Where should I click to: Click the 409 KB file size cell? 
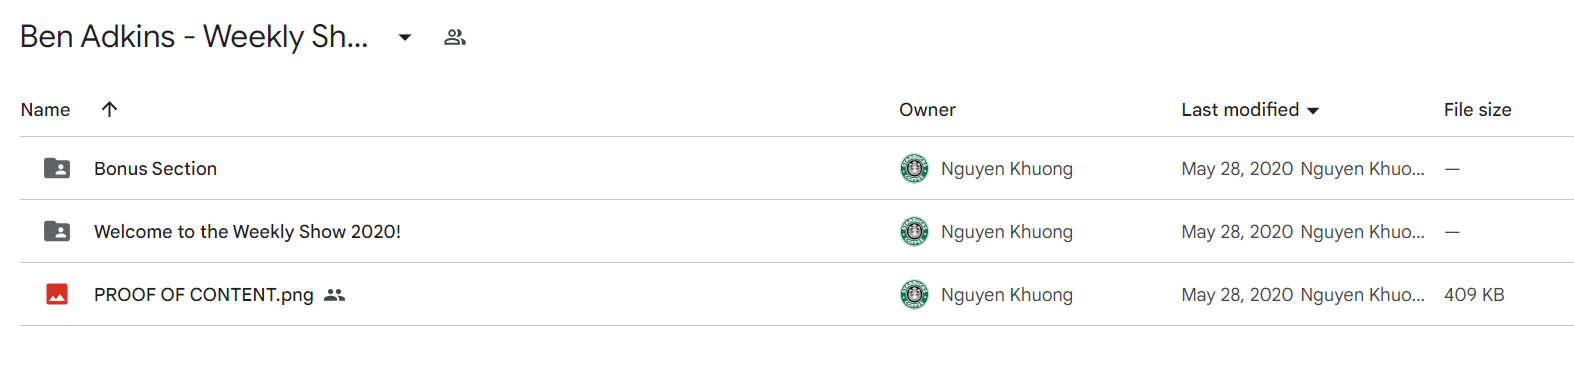coord(1474,295)
